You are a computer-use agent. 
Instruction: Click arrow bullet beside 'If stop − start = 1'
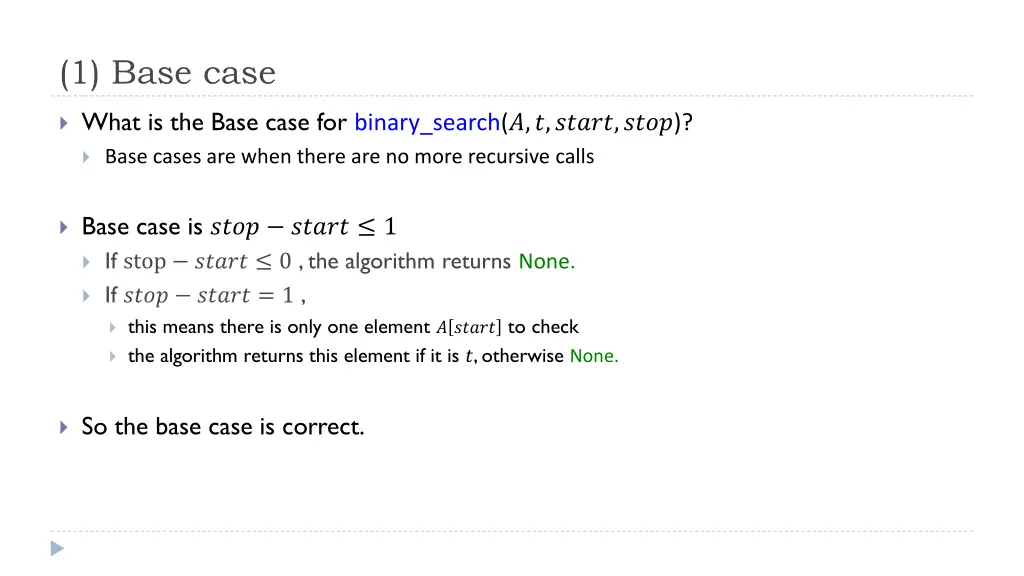86,296
